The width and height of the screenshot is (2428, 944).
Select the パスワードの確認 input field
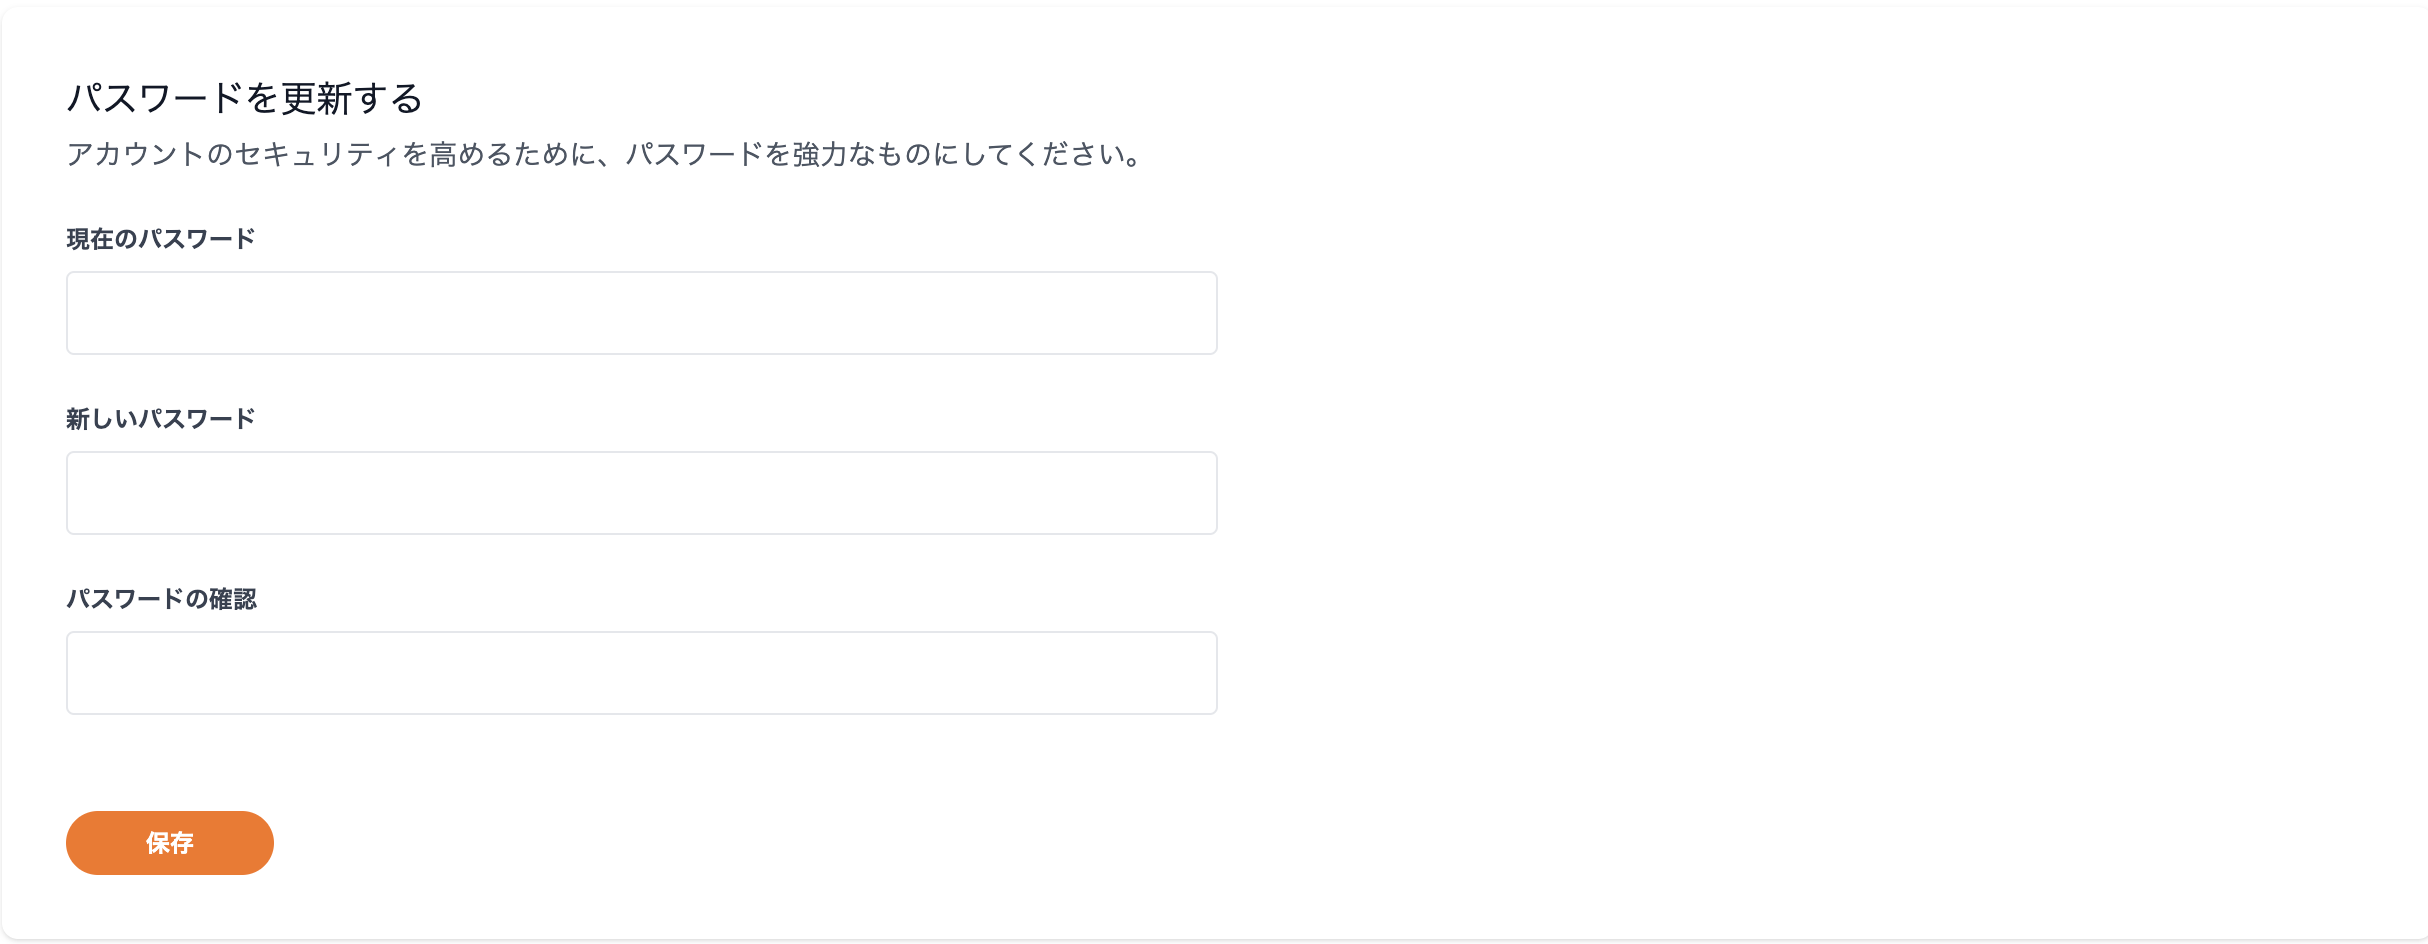(x=641, y=673)
